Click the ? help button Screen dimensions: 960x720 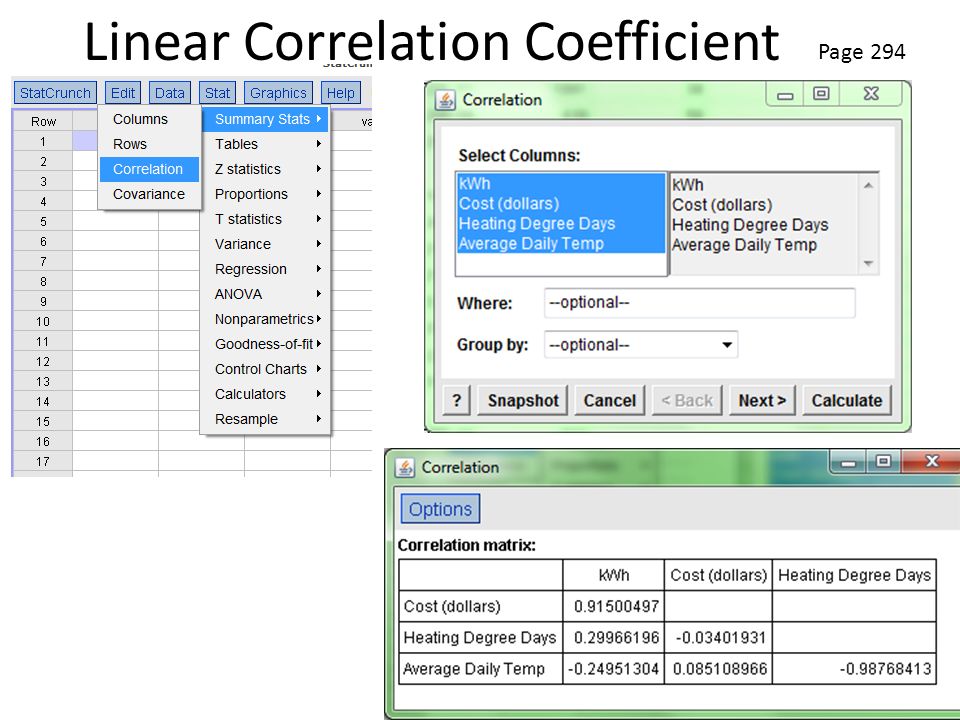click(456, 400)
